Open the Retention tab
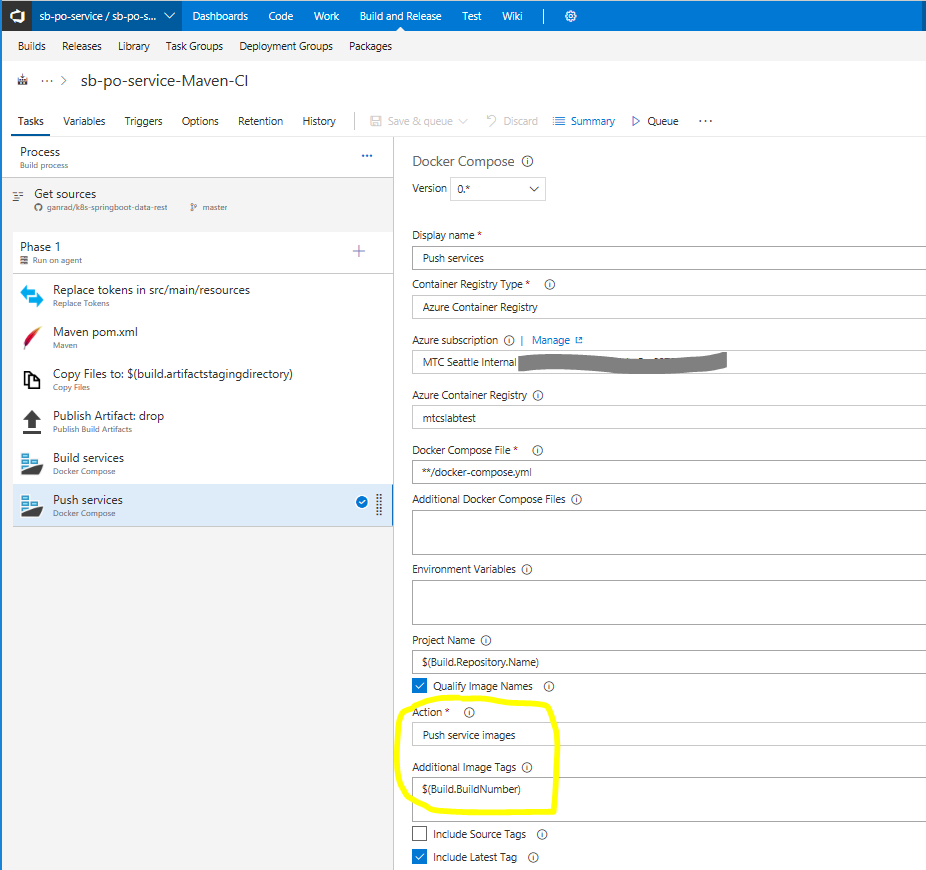The width and height of the screenshot is (926, 870). click(260, 121)
